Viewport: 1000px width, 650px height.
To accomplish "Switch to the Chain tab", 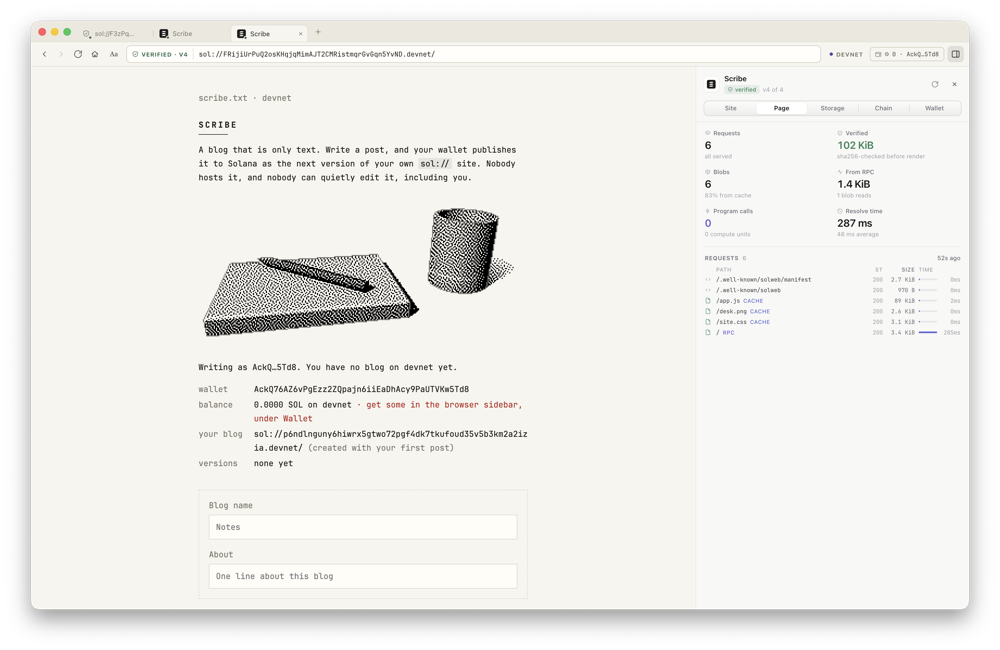I will pyautogui.click(x=883, y=108).
